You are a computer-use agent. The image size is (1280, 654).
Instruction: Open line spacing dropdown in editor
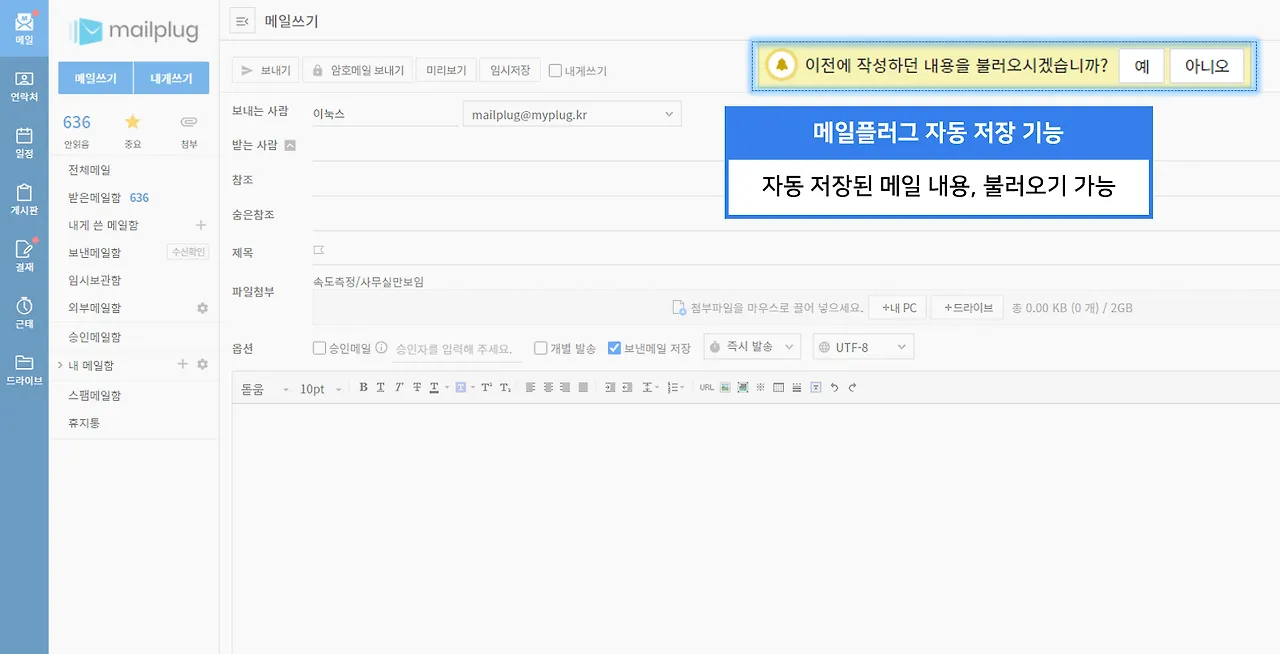click(651, 387)
